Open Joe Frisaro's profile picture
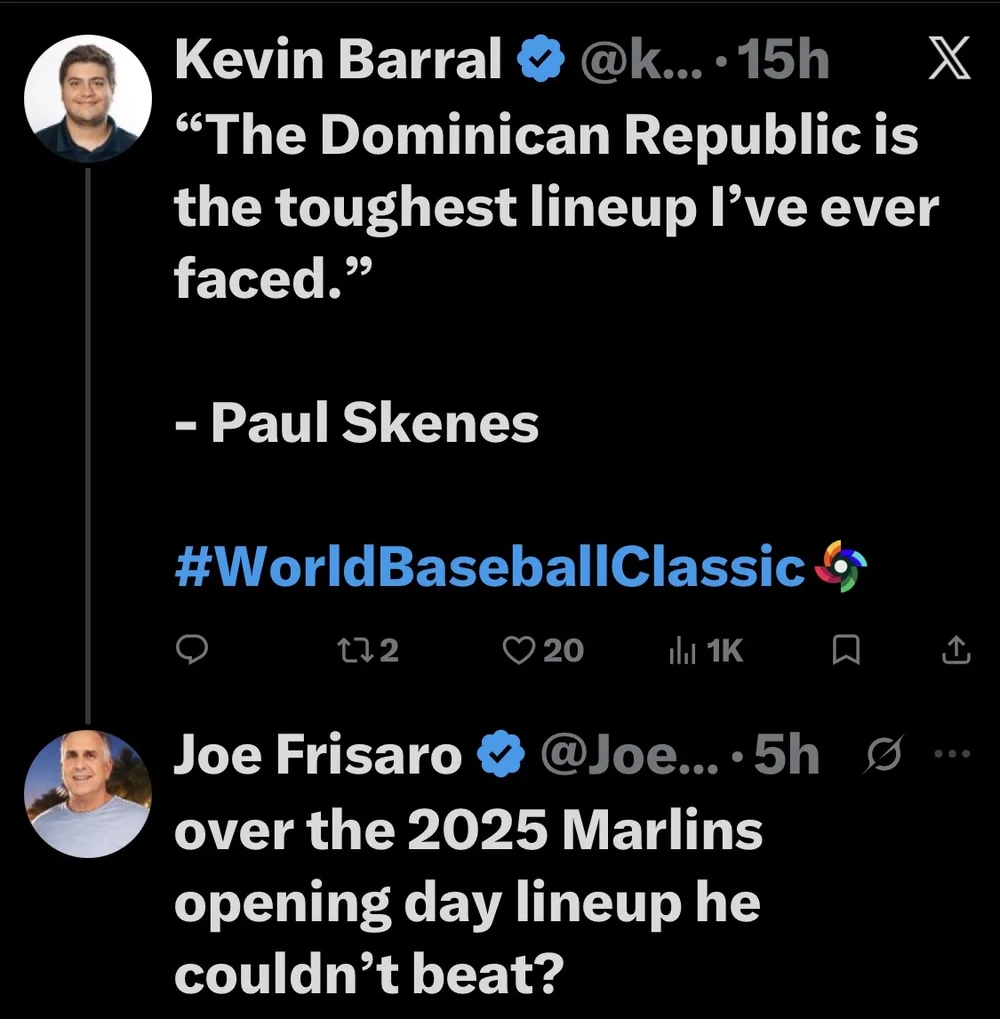 87,794
